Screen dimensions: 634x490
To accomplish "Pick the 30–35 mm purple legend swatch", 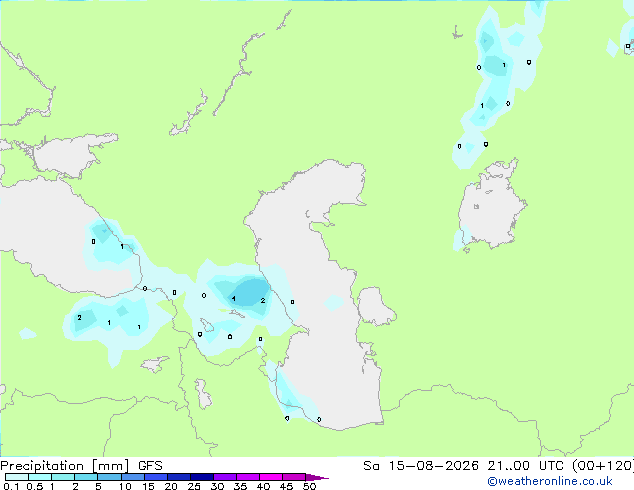I will [x=224, y=477].
